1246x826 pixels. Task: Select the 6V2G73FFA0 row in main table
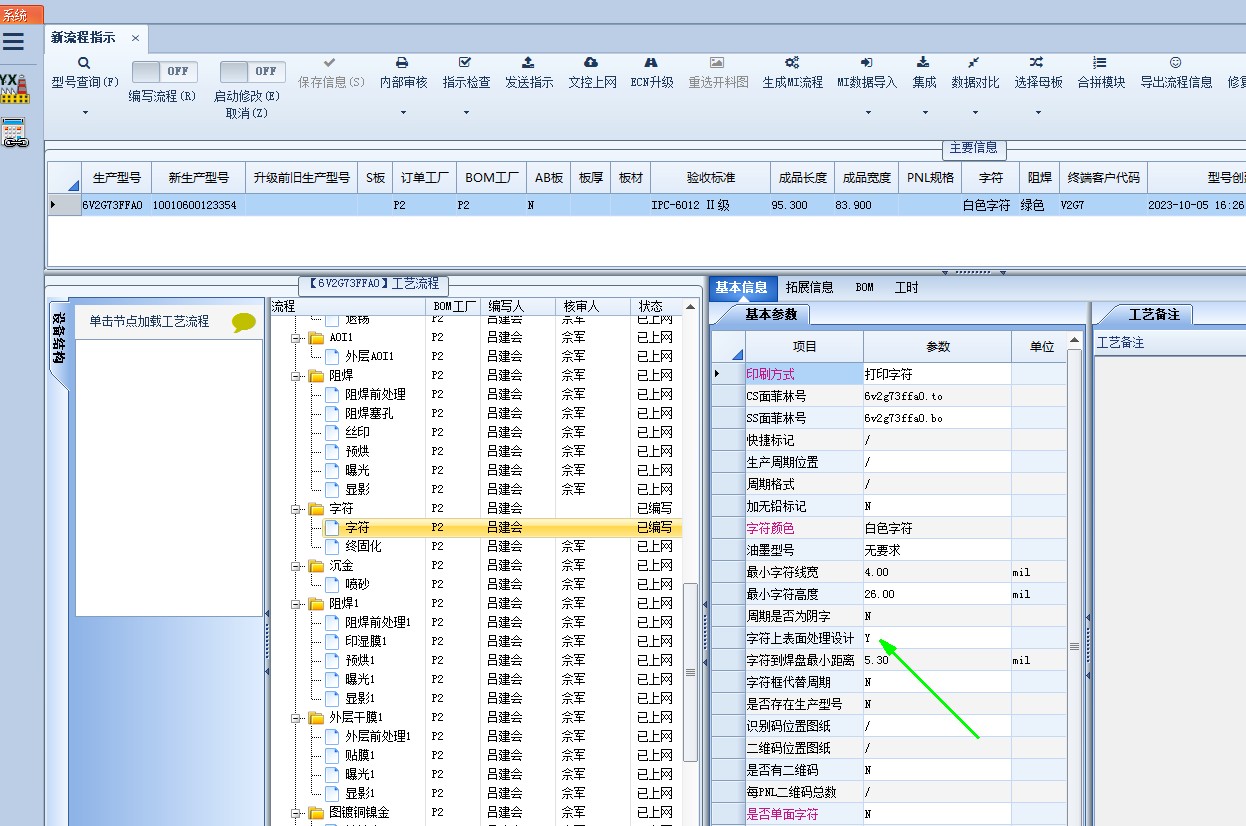pyautogui.click(x=646, y=205)
